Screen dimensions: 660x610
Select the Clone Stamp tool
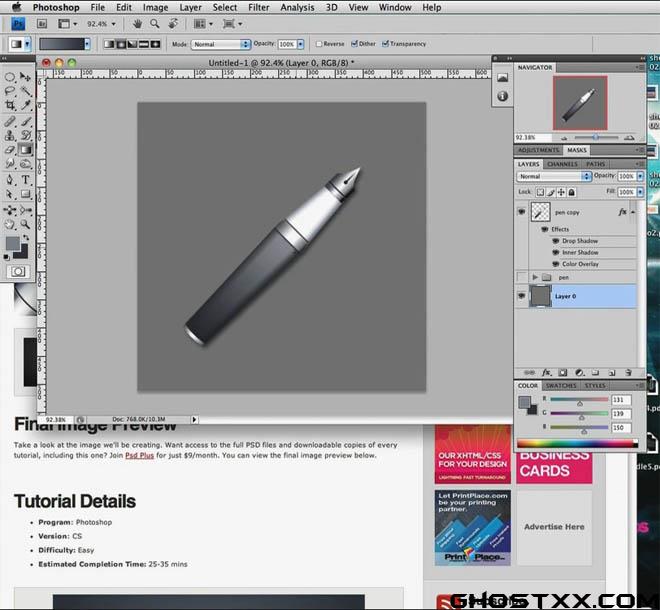pos(10,136)
